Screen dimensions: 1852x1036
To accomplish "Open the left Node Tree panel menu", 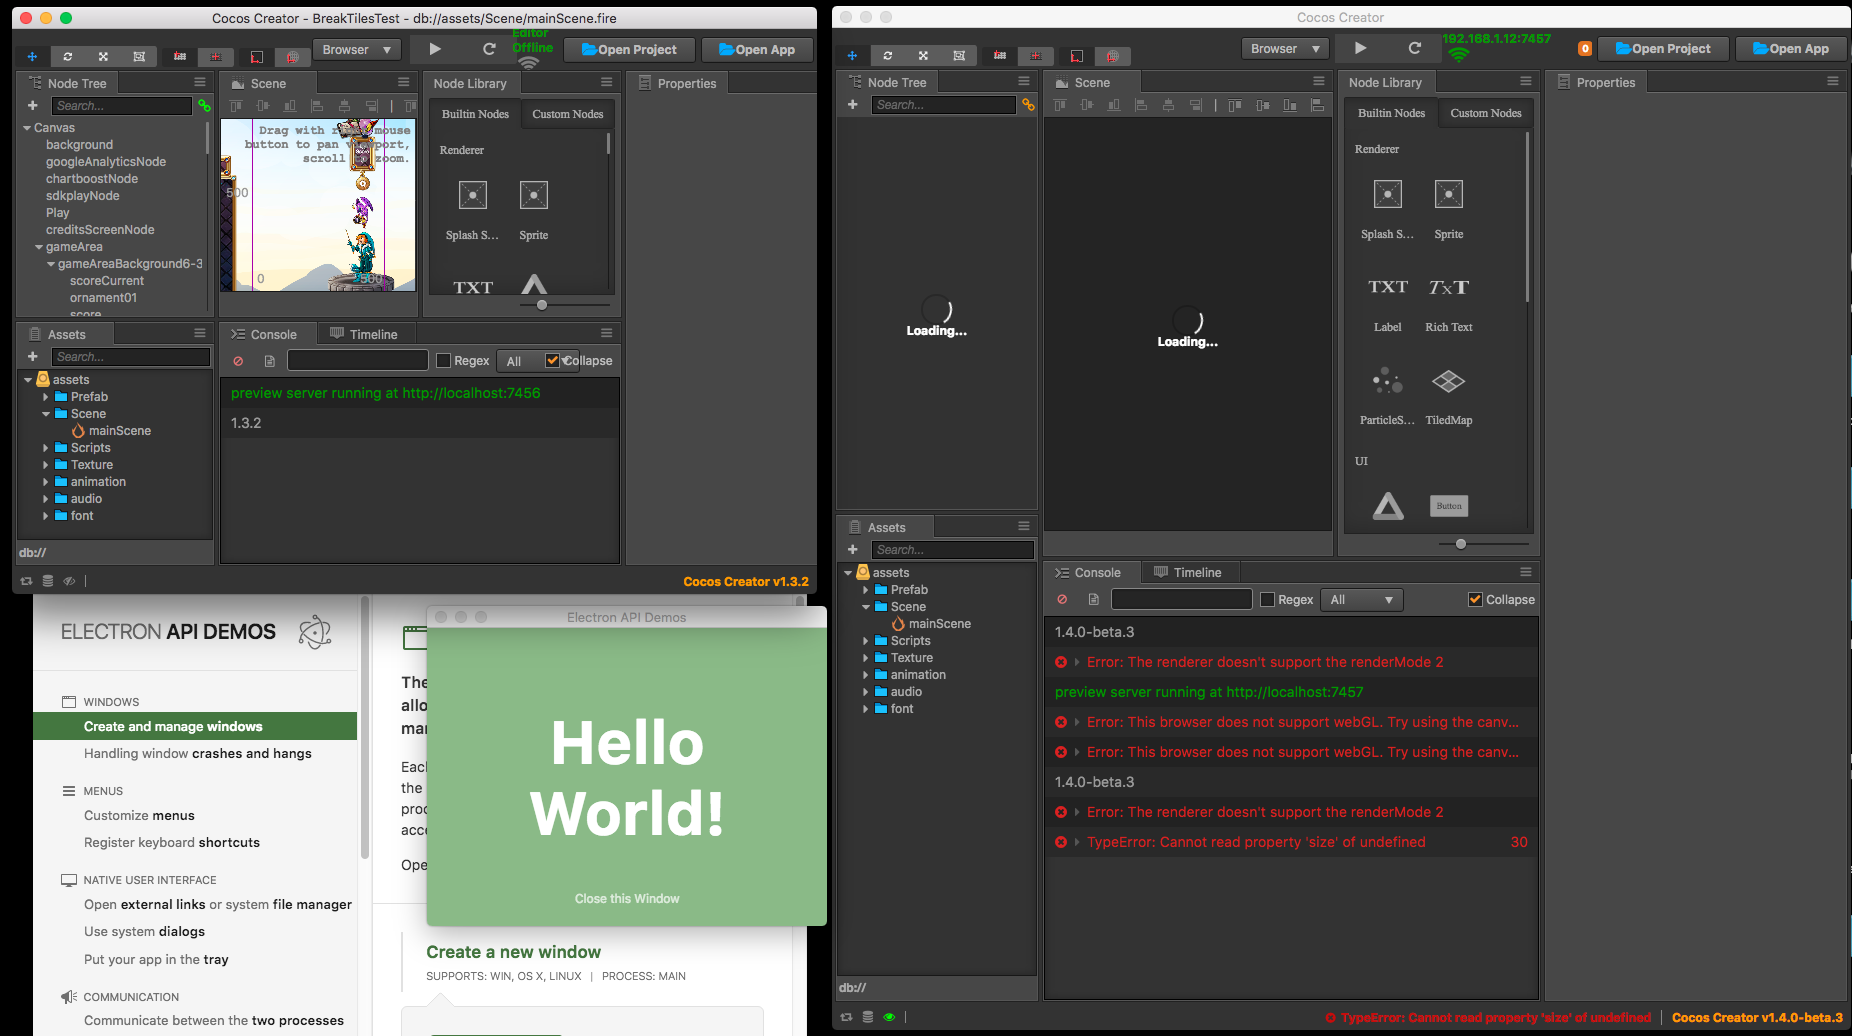I will pyautogui.click(x=200, y=83).
